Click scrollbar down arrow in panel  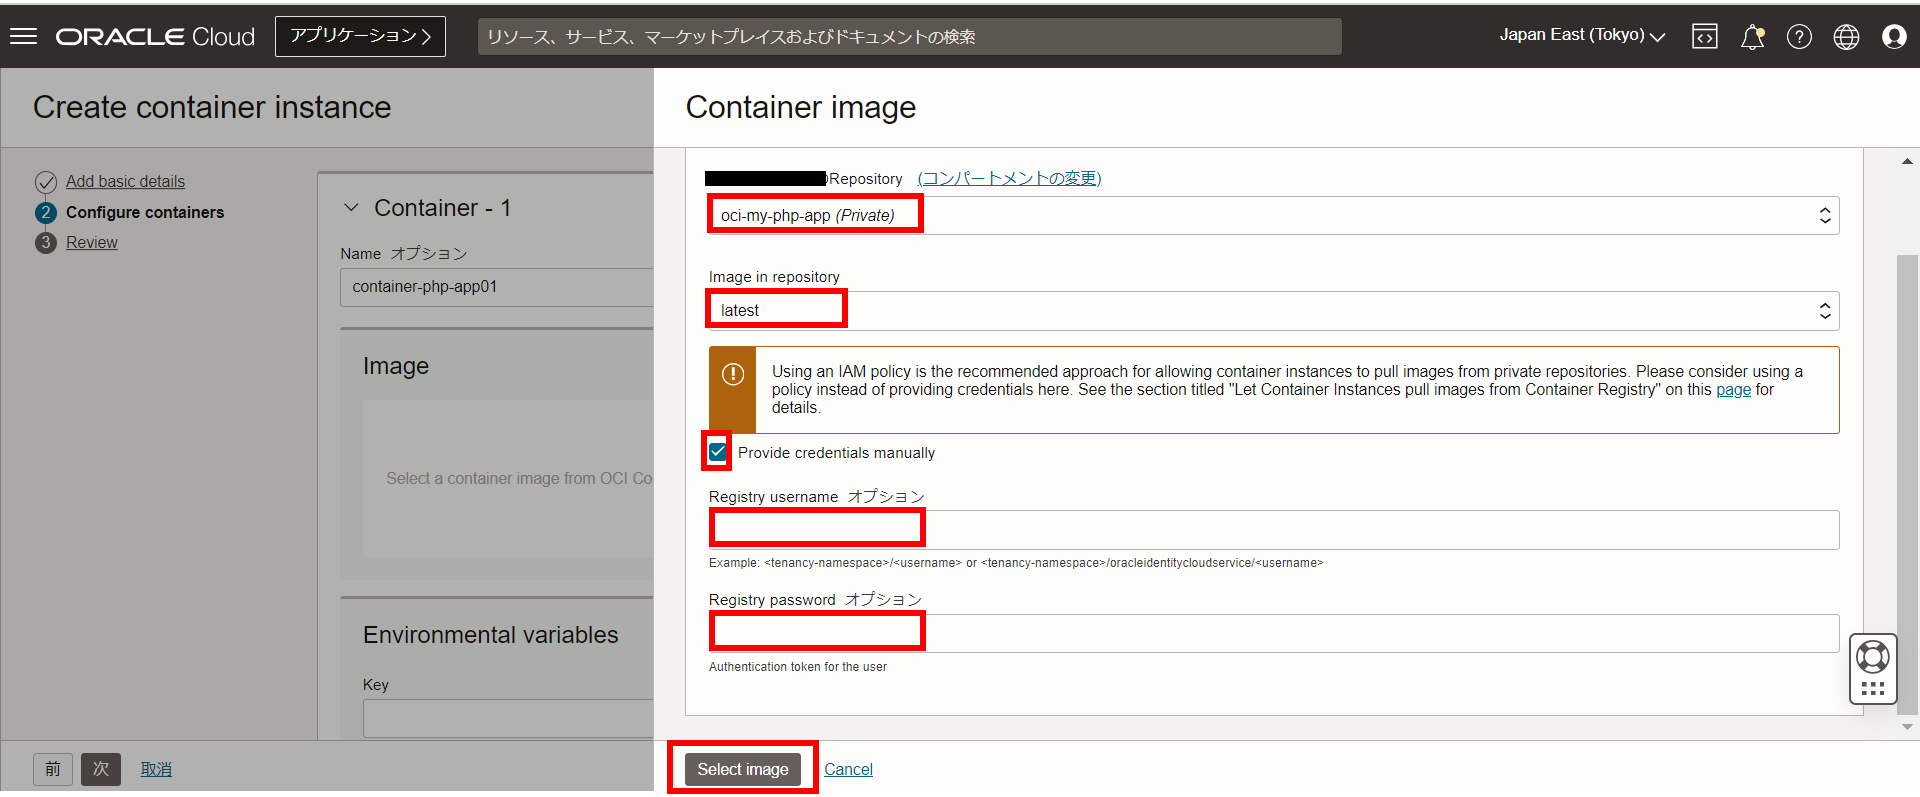[1907, 727]
